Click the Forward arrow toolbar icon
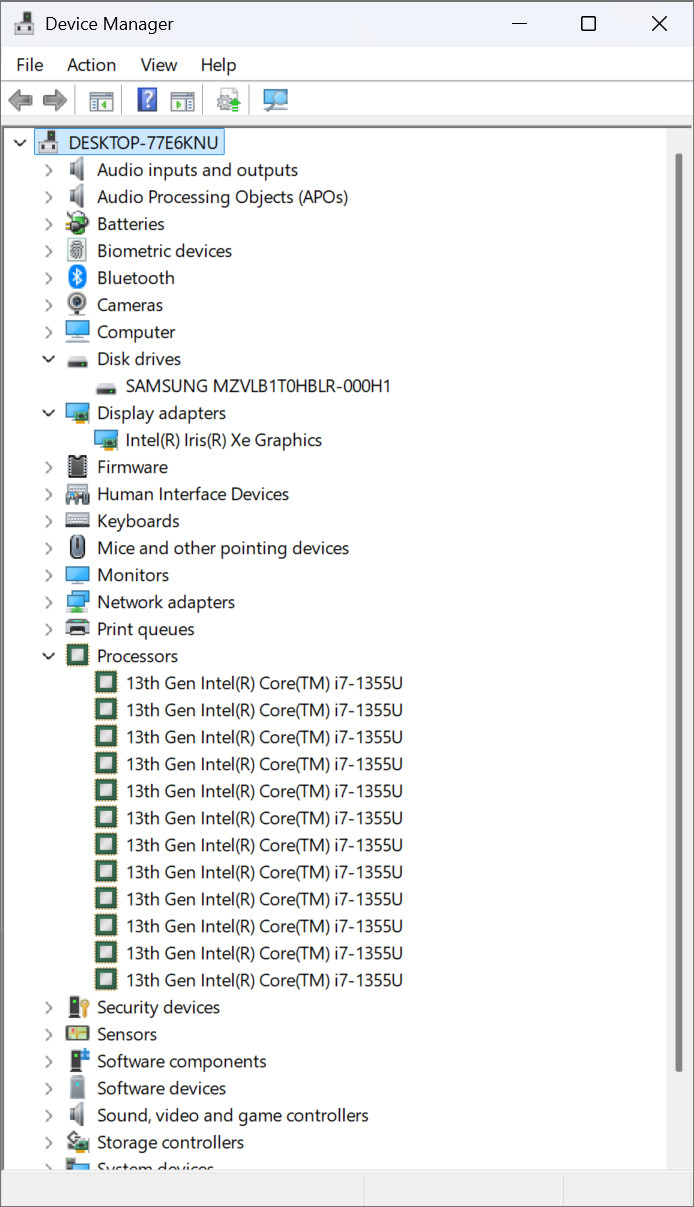Screen dimensions: 694x1207 55,100
